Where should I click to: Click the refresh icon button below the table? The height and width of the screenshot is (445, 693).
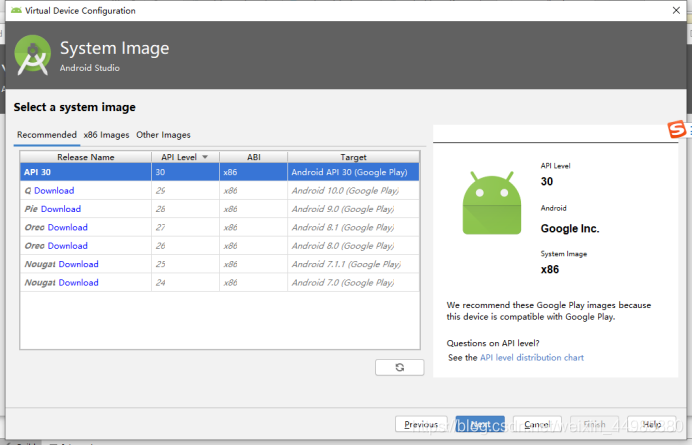(x=400, y=367)
